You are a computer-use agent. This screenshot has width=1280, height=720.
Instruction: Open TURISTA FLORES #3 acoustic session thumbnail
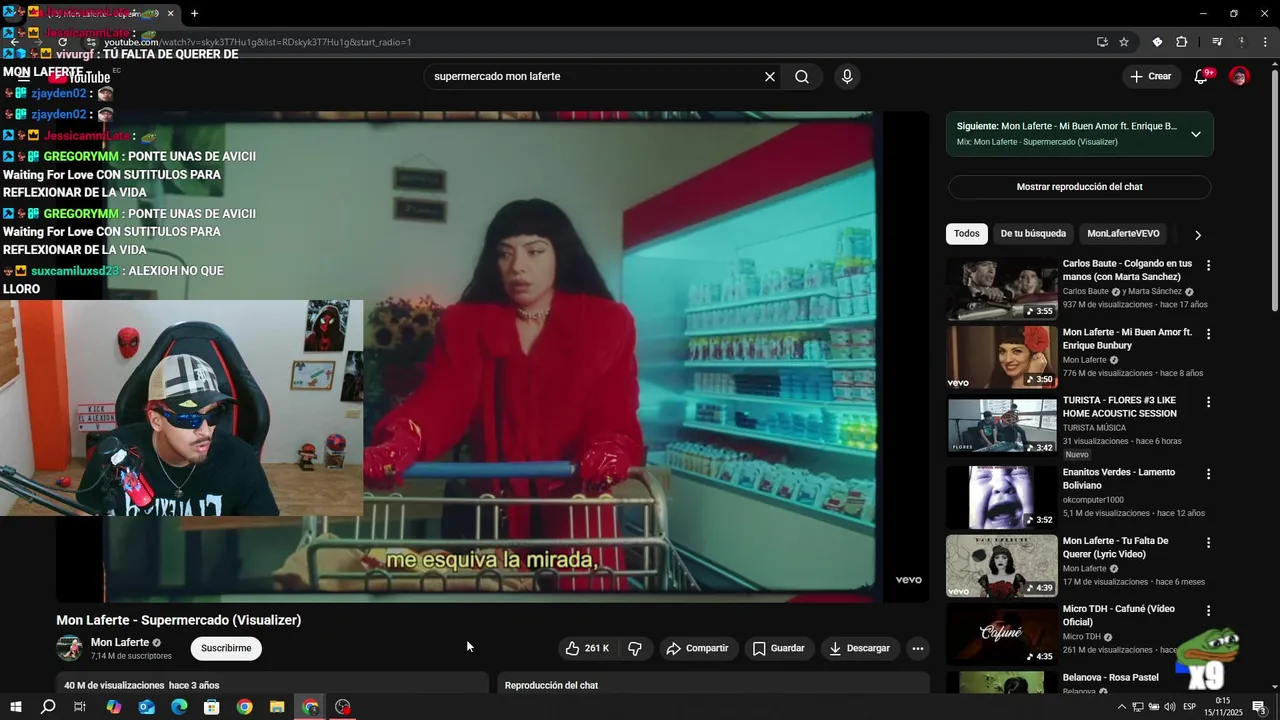1002,425
